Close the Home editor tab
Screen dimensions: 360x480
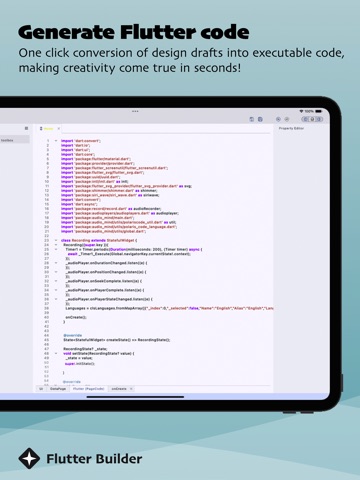(x=59, y=129)
